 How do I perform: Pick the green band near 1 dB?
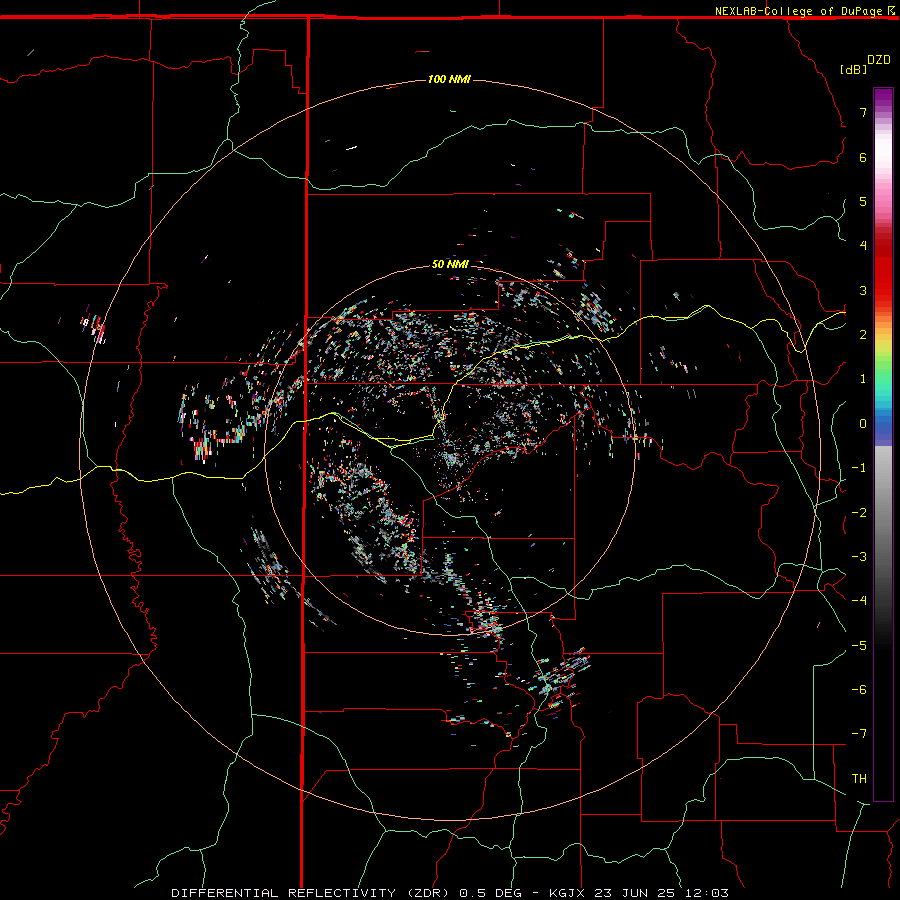(883, 377)
